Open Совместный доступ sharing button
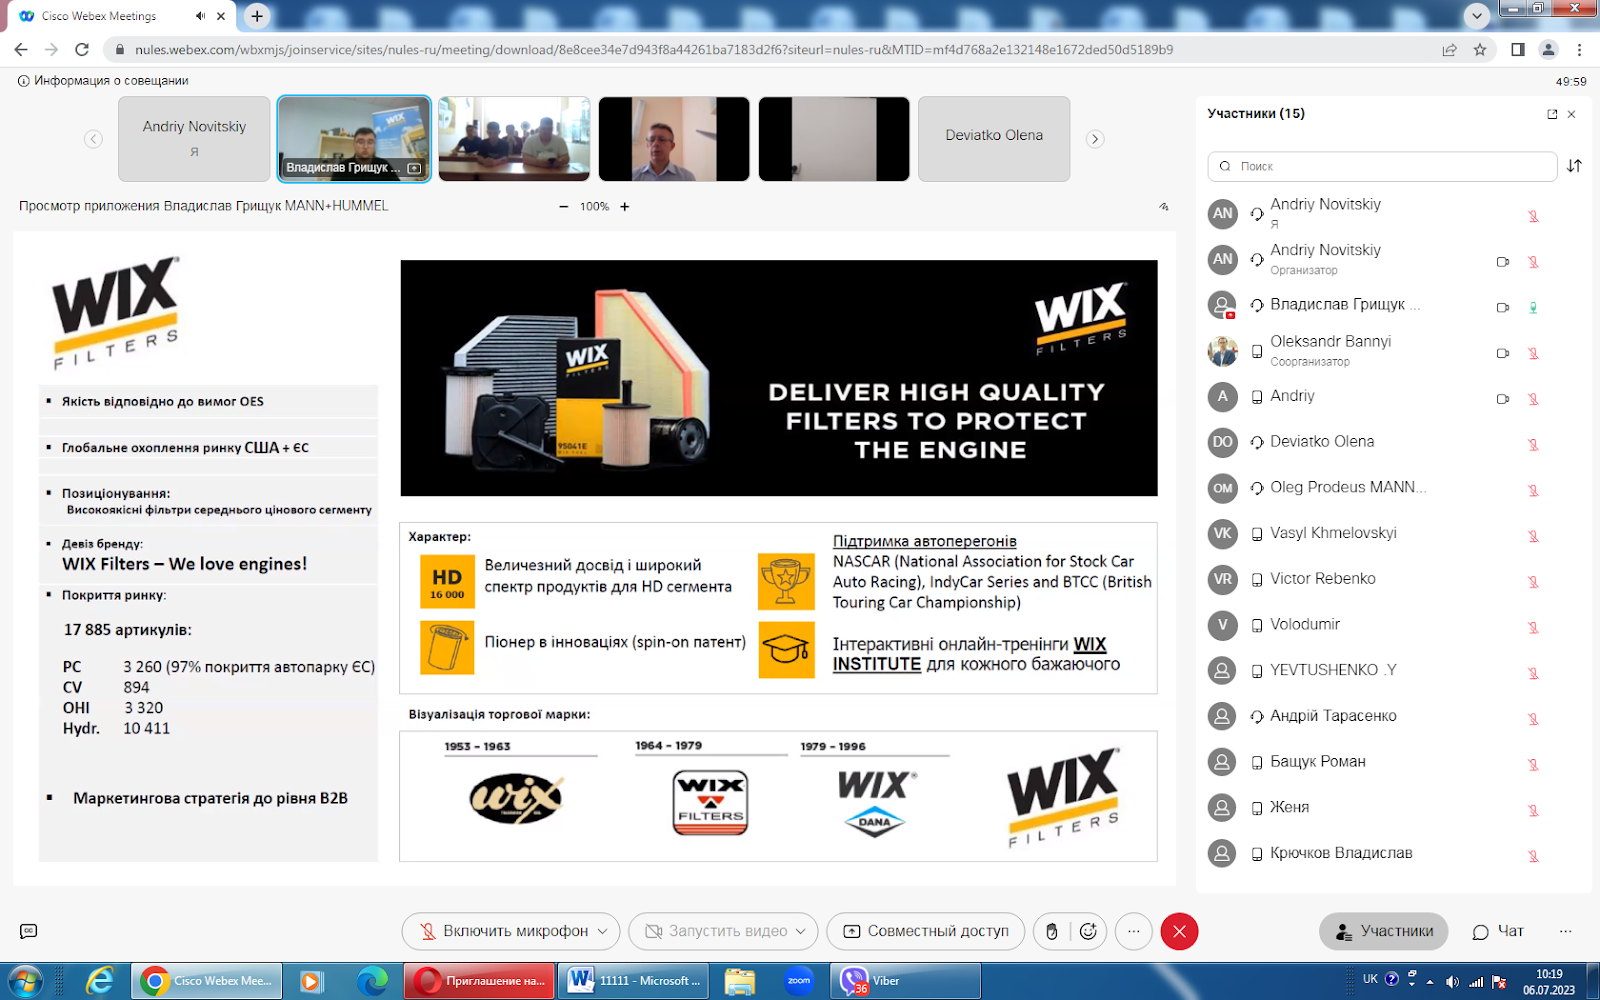1600x1000 pixels. [926, 931]
